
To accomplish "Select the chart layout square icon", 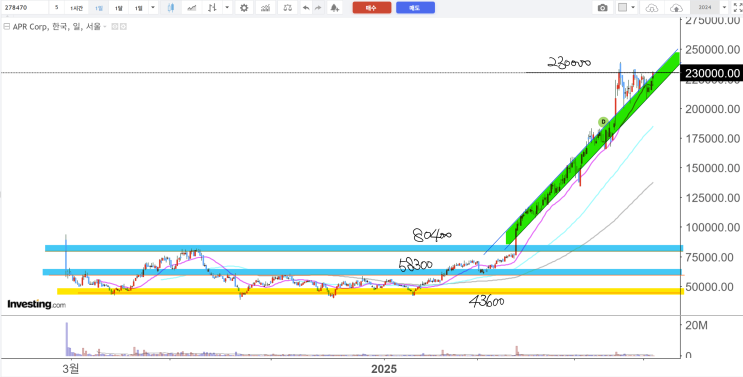I will click(x=623, y=8).
